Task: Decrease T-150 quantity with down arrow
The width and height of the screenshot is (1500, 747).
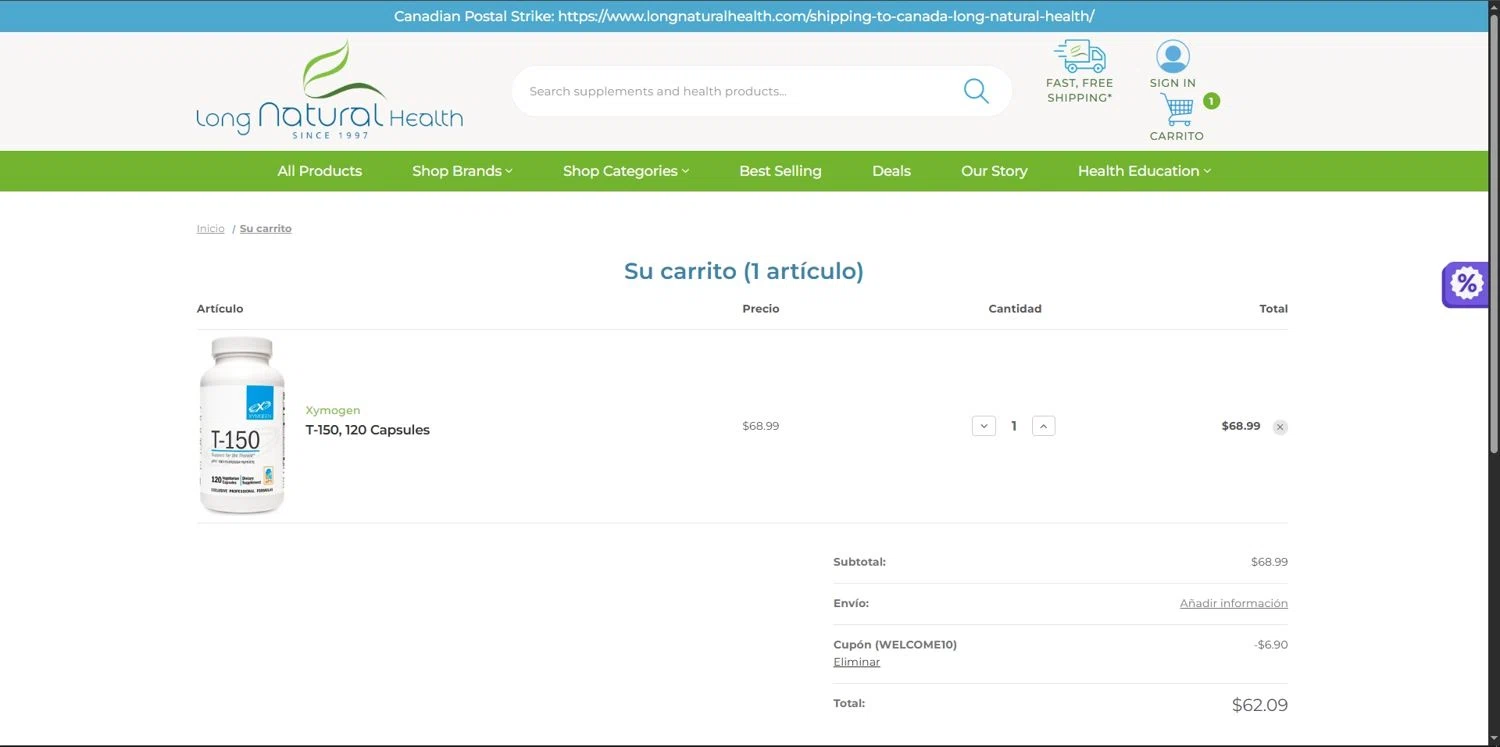Action: pyautogui.click(x=984, y=426)
